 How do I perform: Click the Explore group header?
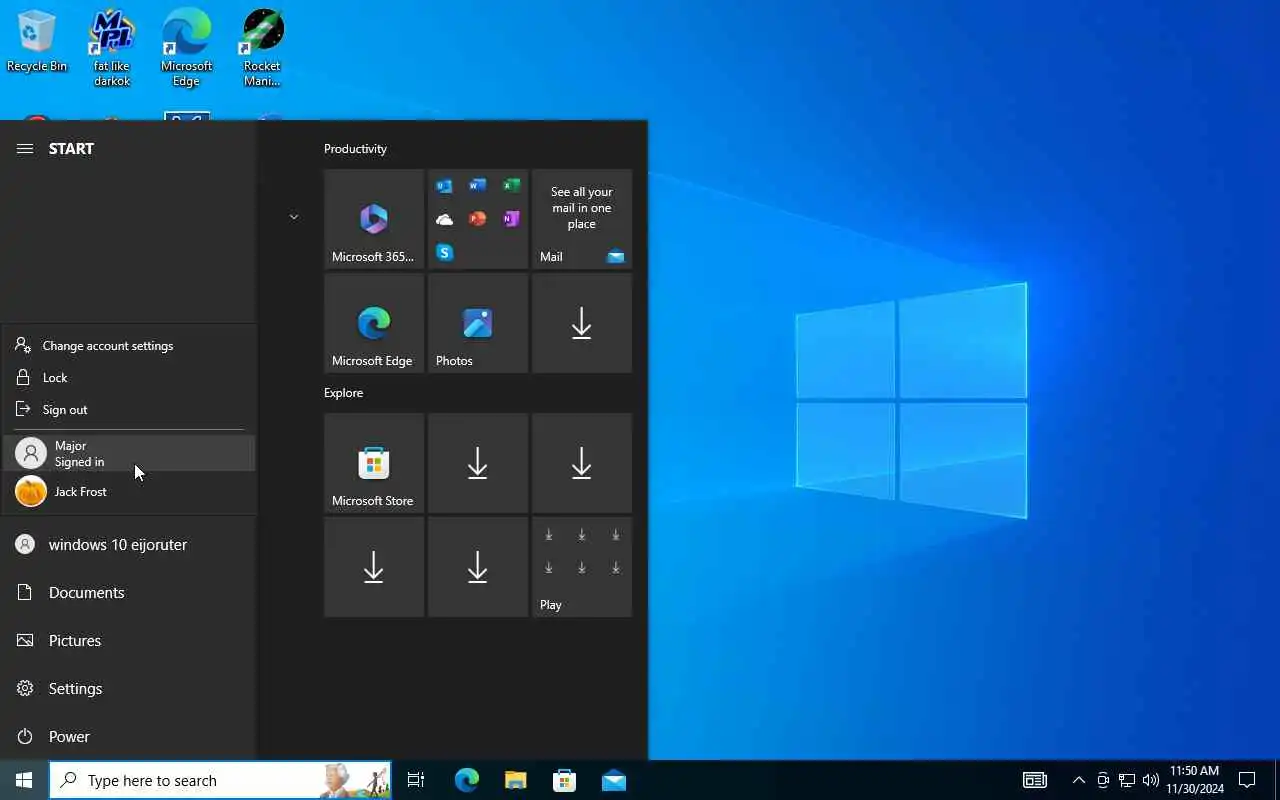(x=343, y=392)
